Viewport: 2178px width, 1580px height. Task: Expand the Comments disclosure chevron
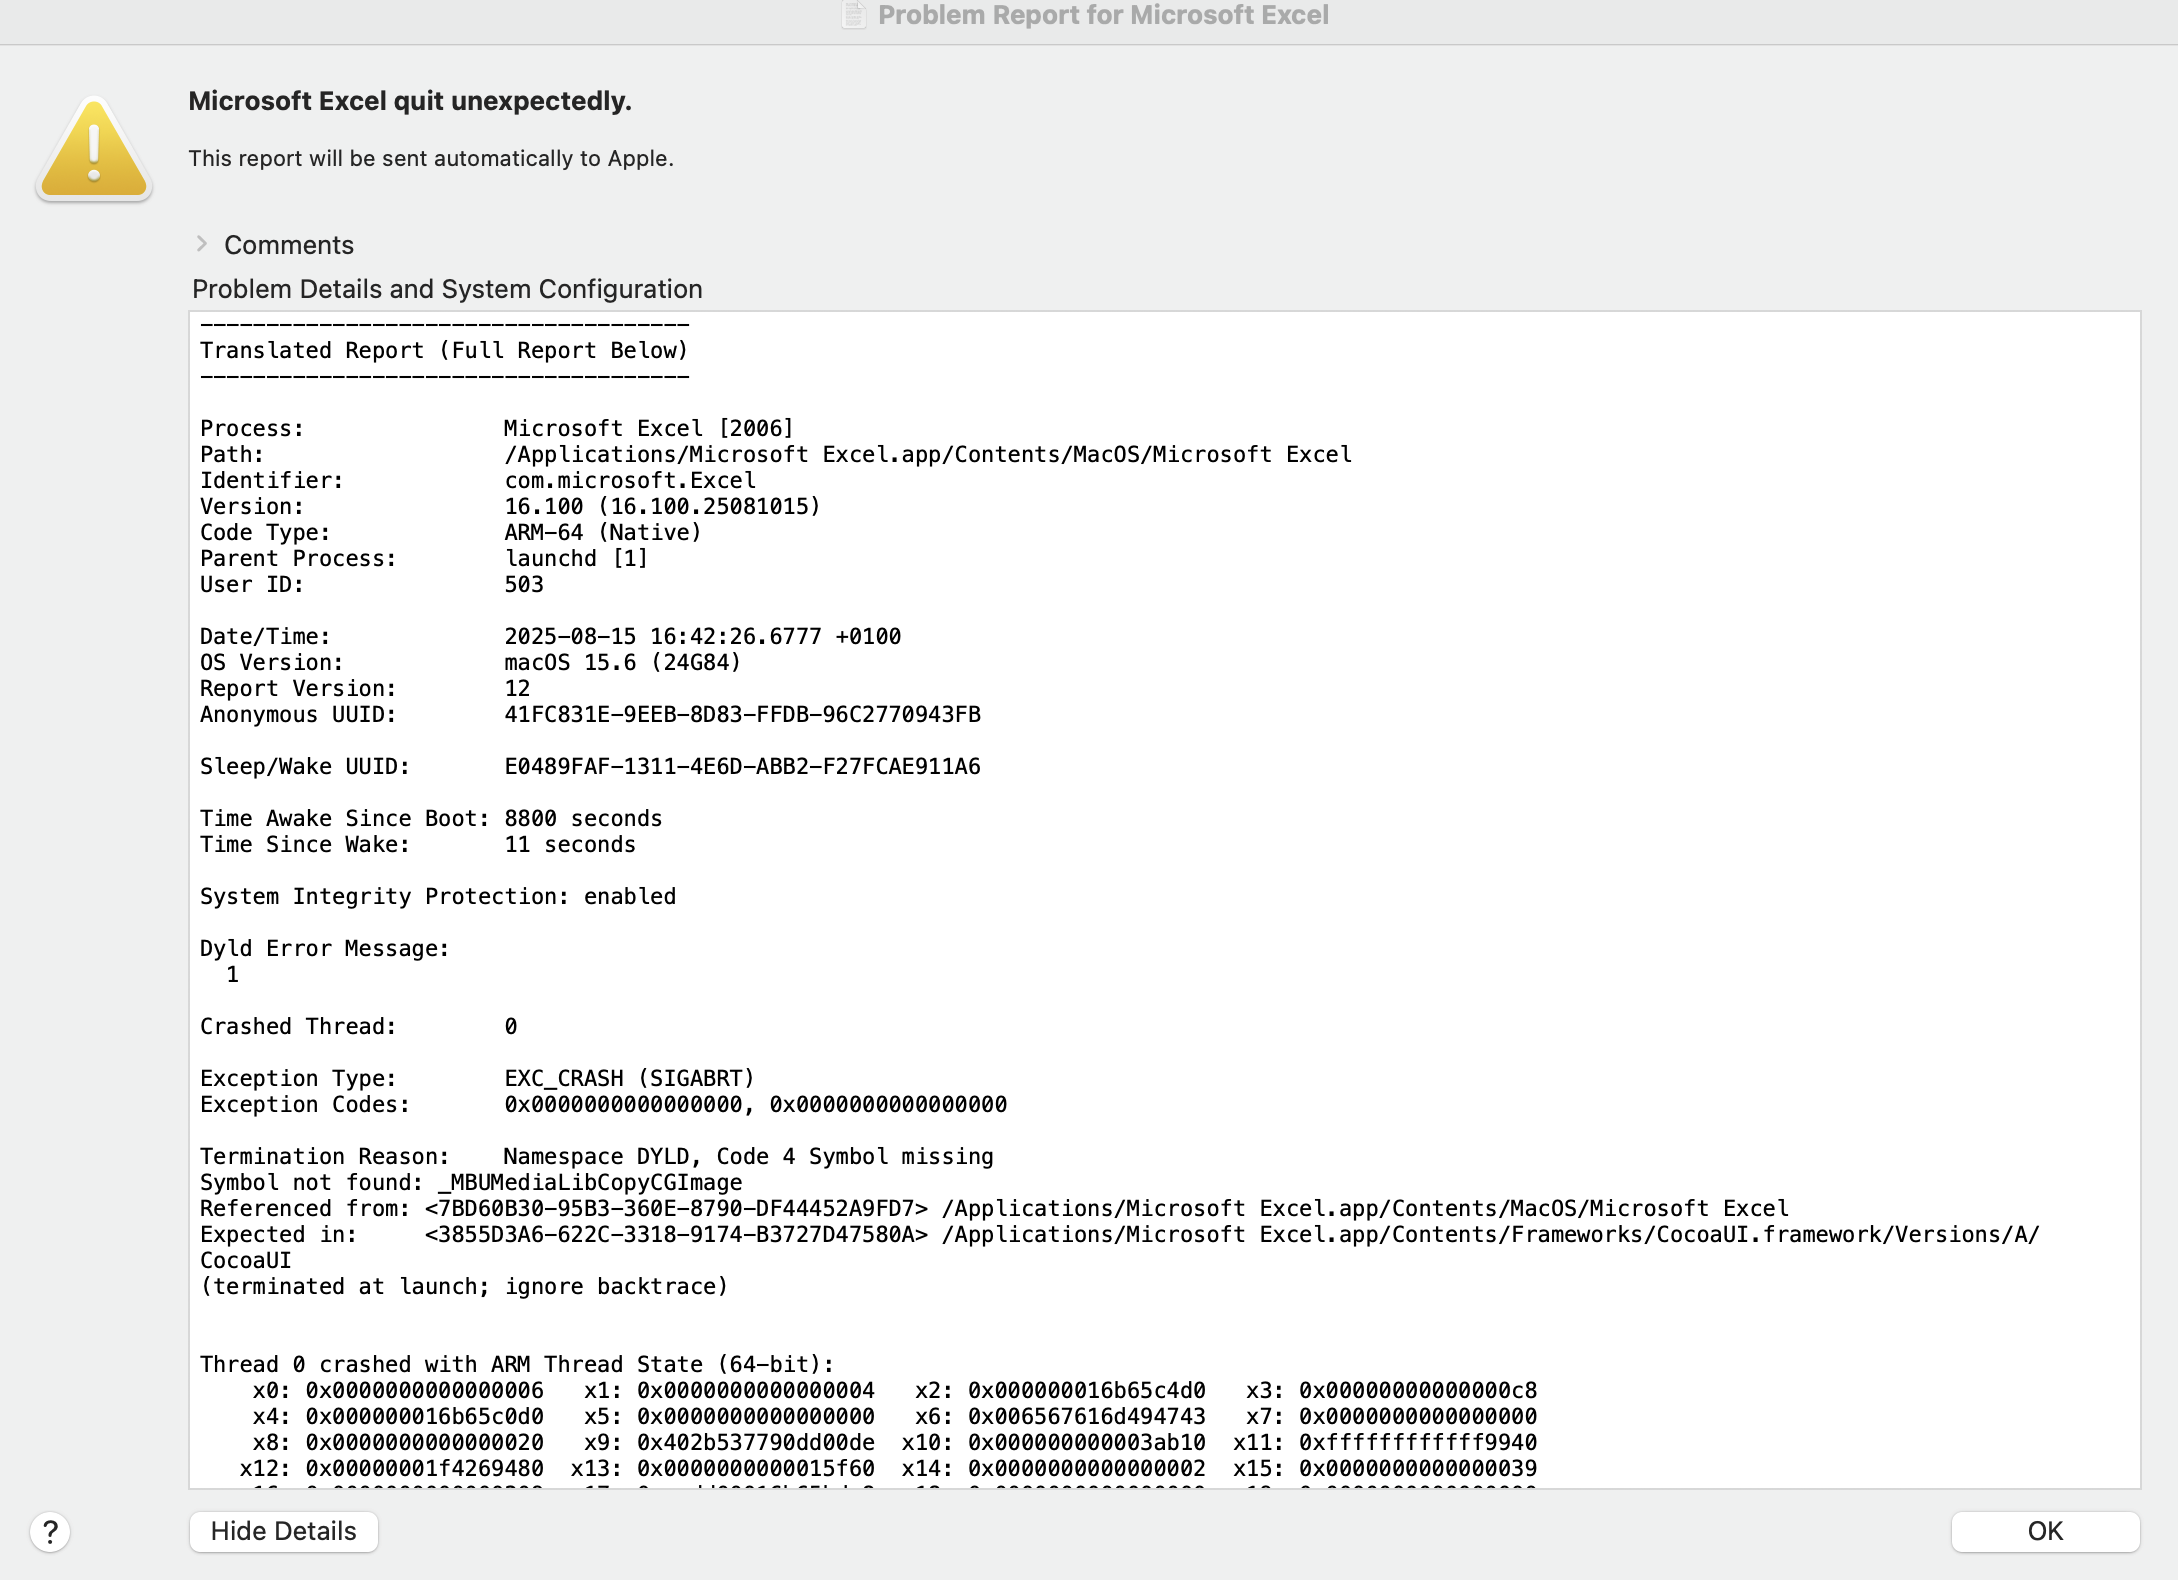tap(202, 244)
